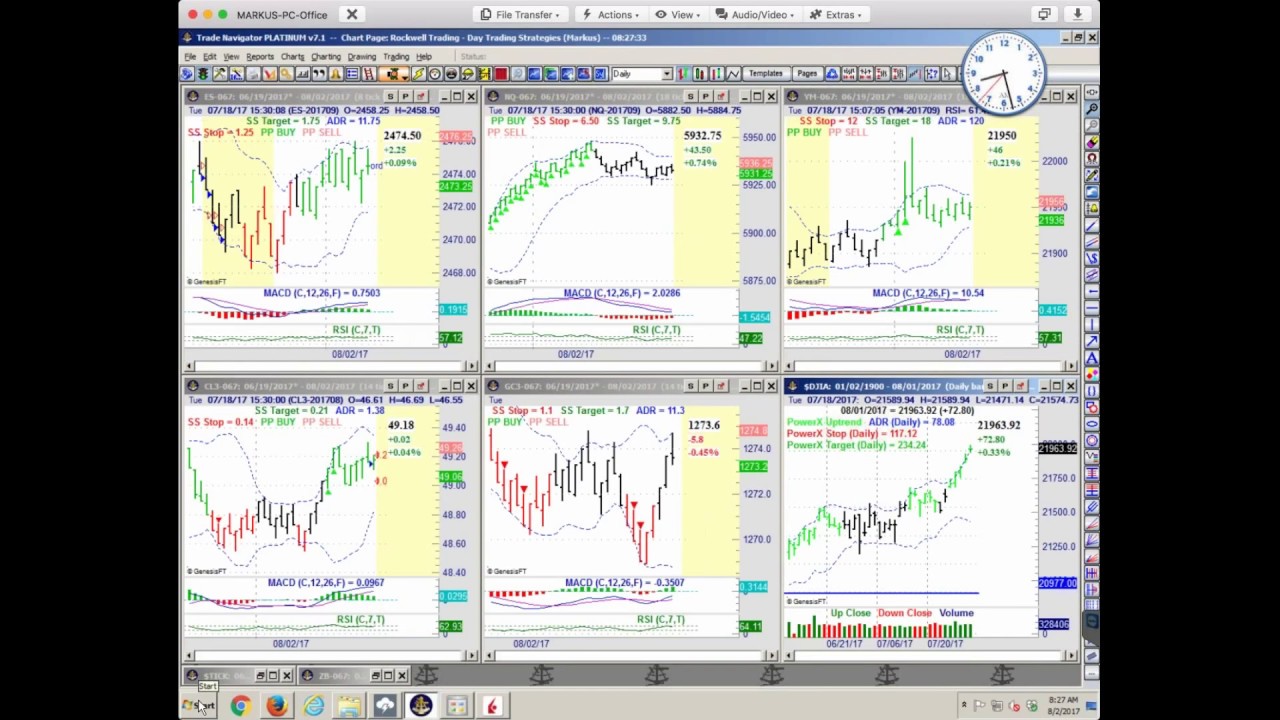Click the hammer tools toolbar icon
The height and width of the screenshot is (720, 1280).
tap(219, 74)
